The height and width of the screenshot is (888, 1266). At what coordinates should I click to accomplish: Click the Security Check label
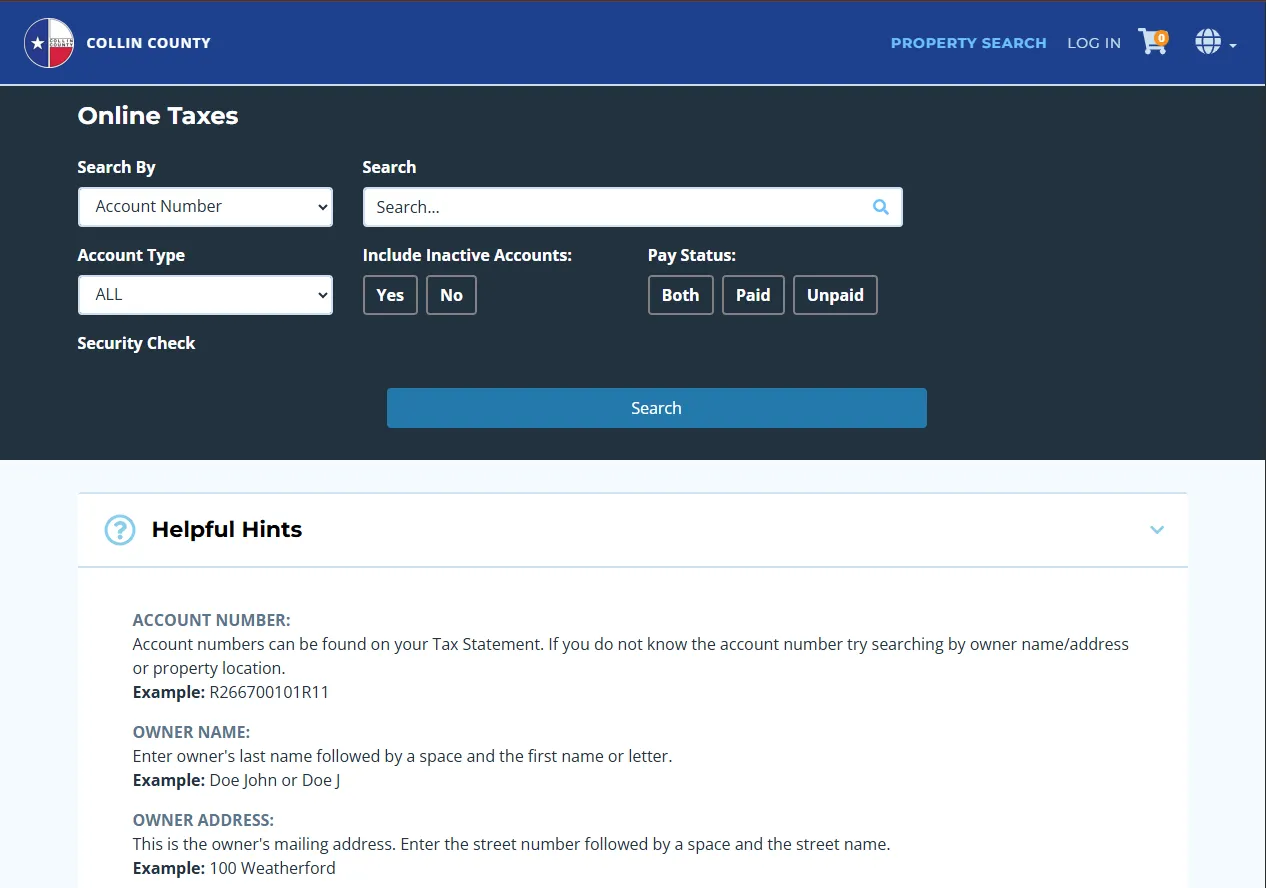tap(136, 343)
